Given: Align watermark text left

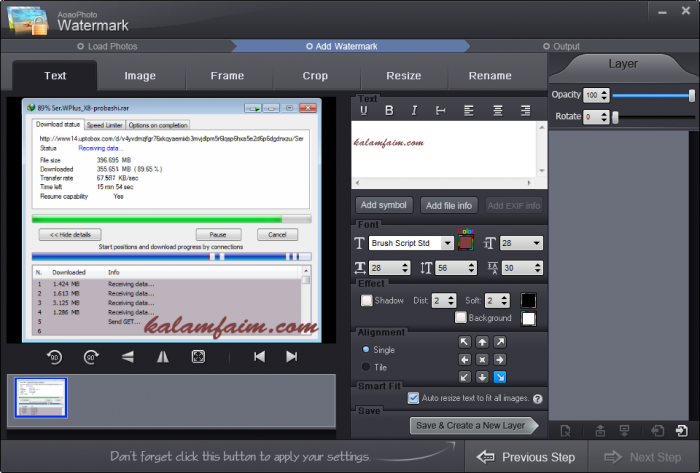Looking at the screenshot, I should point(469,111).
